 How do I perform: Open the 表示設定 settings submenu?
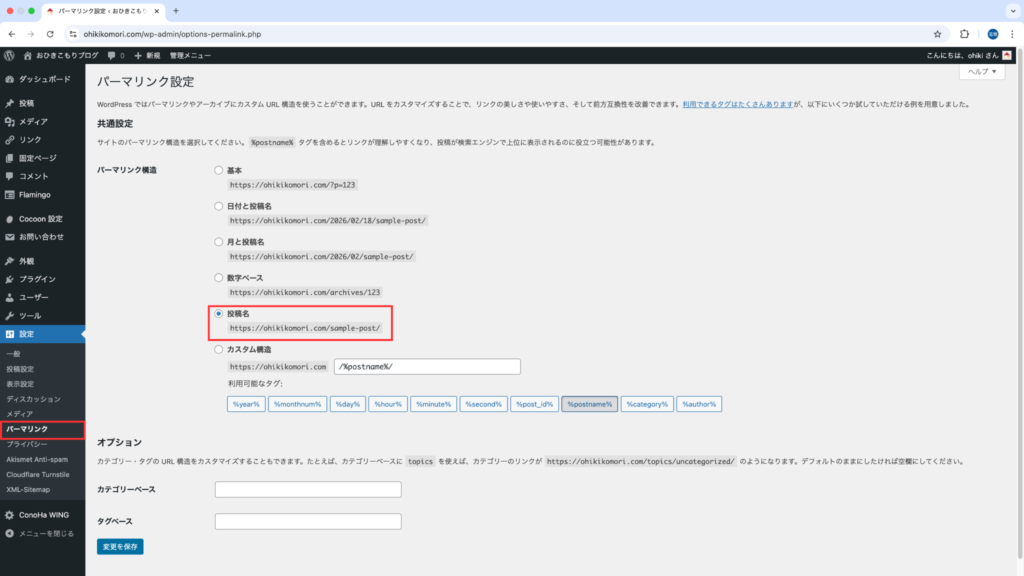pyautogui.click(x=20, y=384)
